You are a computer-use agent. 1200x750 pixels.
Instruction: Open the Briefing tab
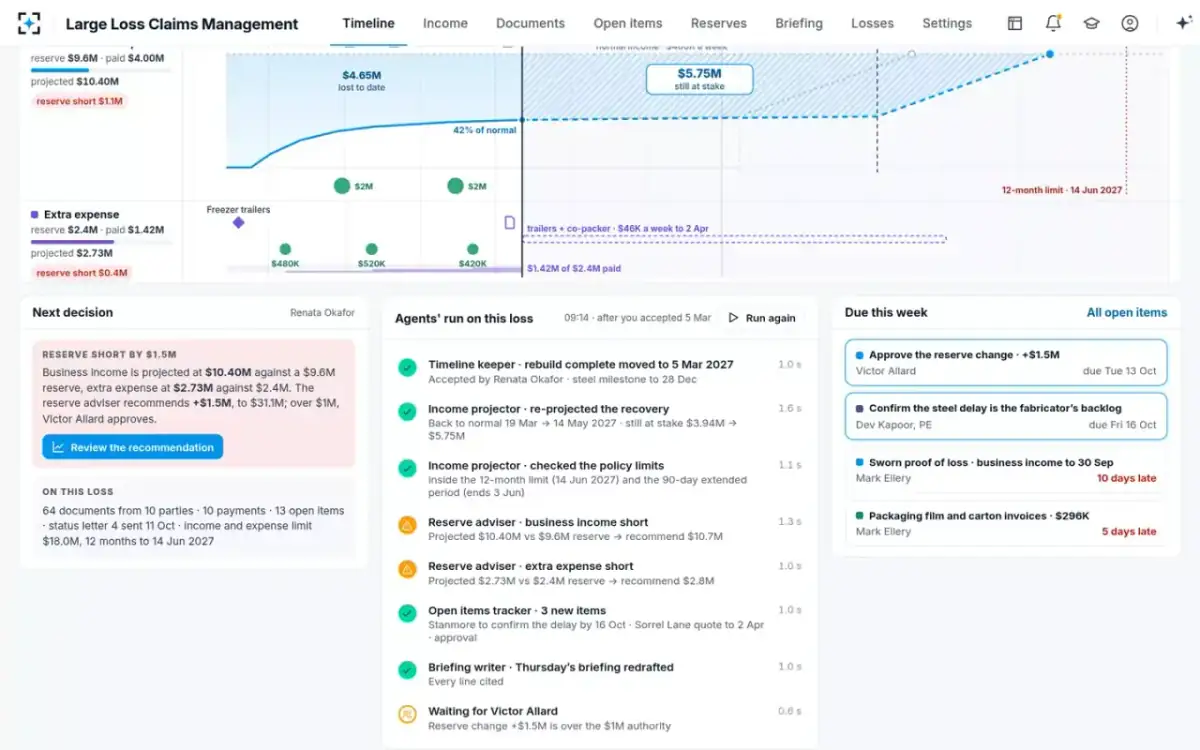pos(799,23)
